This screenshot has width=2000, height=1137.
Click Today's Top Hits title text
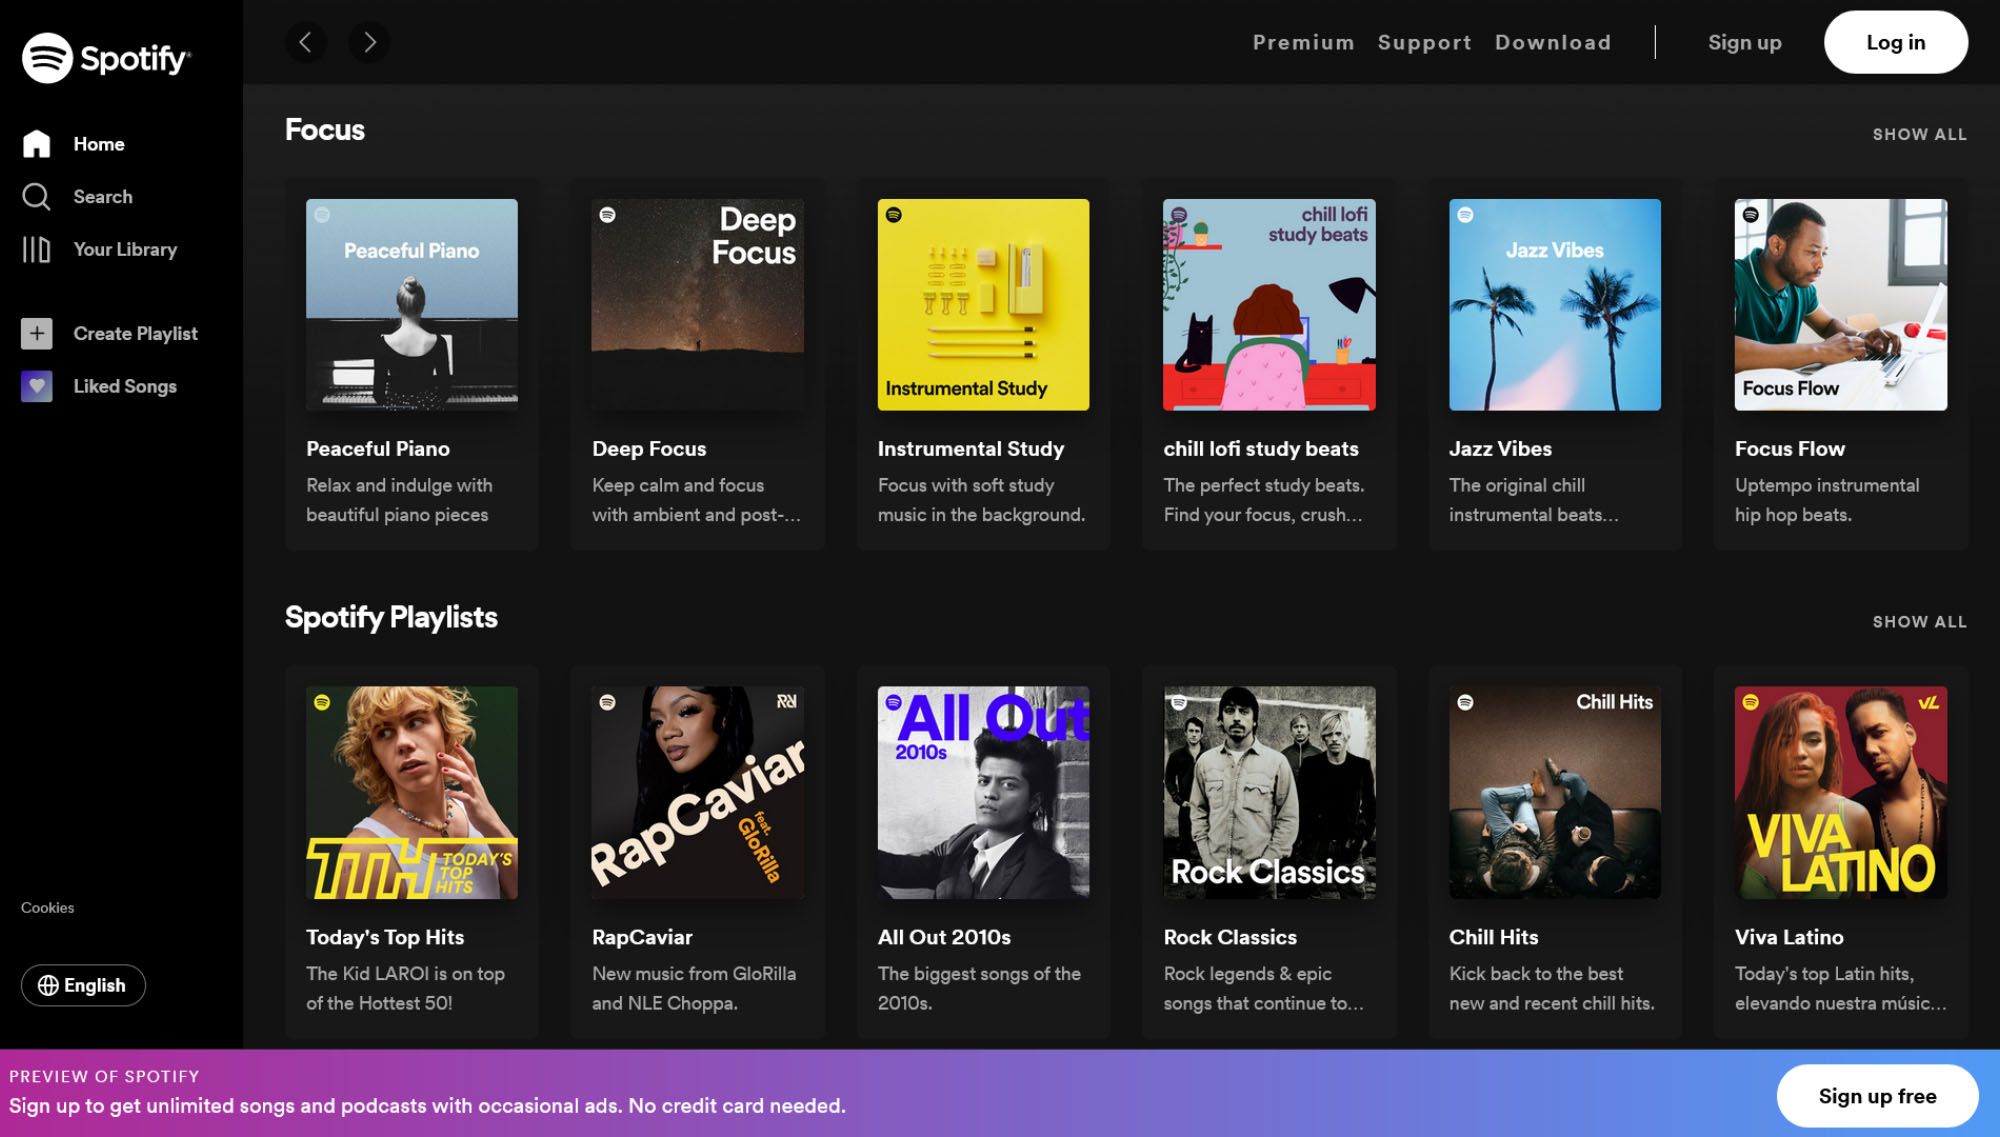(385, 937)
